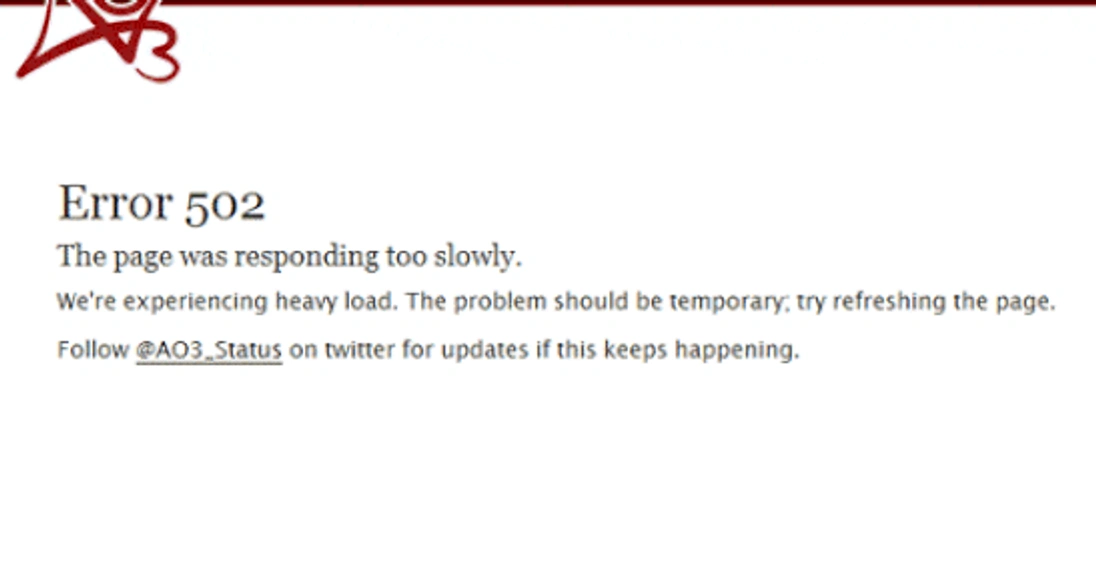This screenshot has width=1096, height=570.
Task: Click the word 'Error' in the heading
Action: click(x=115, y=204)
